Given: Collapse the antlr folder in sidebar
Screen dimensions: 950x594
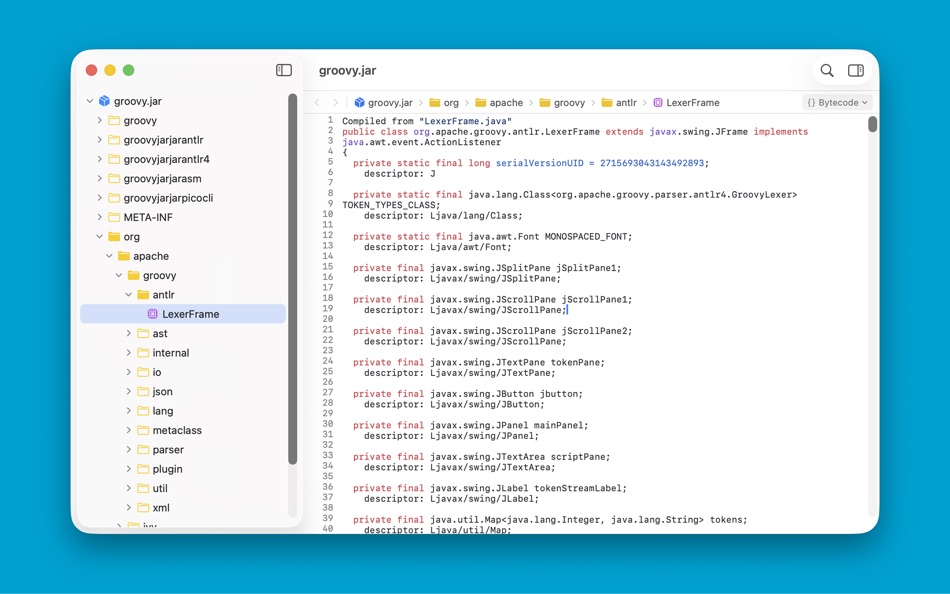Looking at the screenshot, I should pyautogui.click(x=127, y=295).
